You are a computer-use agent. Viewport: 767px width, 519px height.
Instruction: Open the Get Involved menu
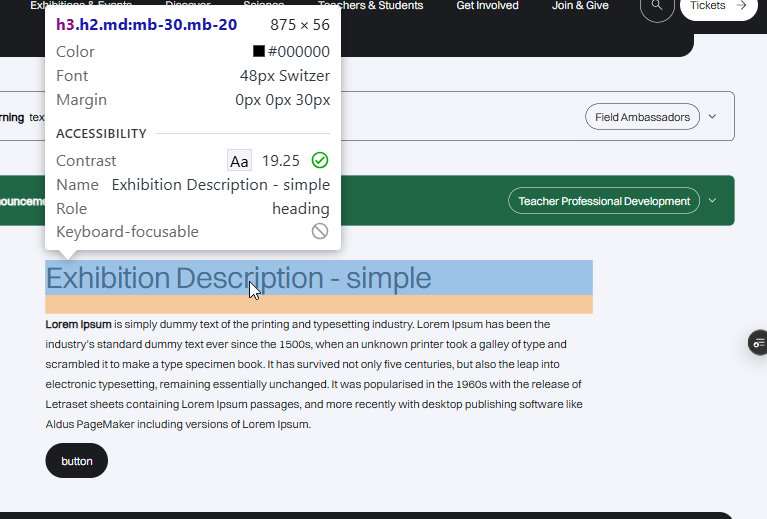point(487,6)
